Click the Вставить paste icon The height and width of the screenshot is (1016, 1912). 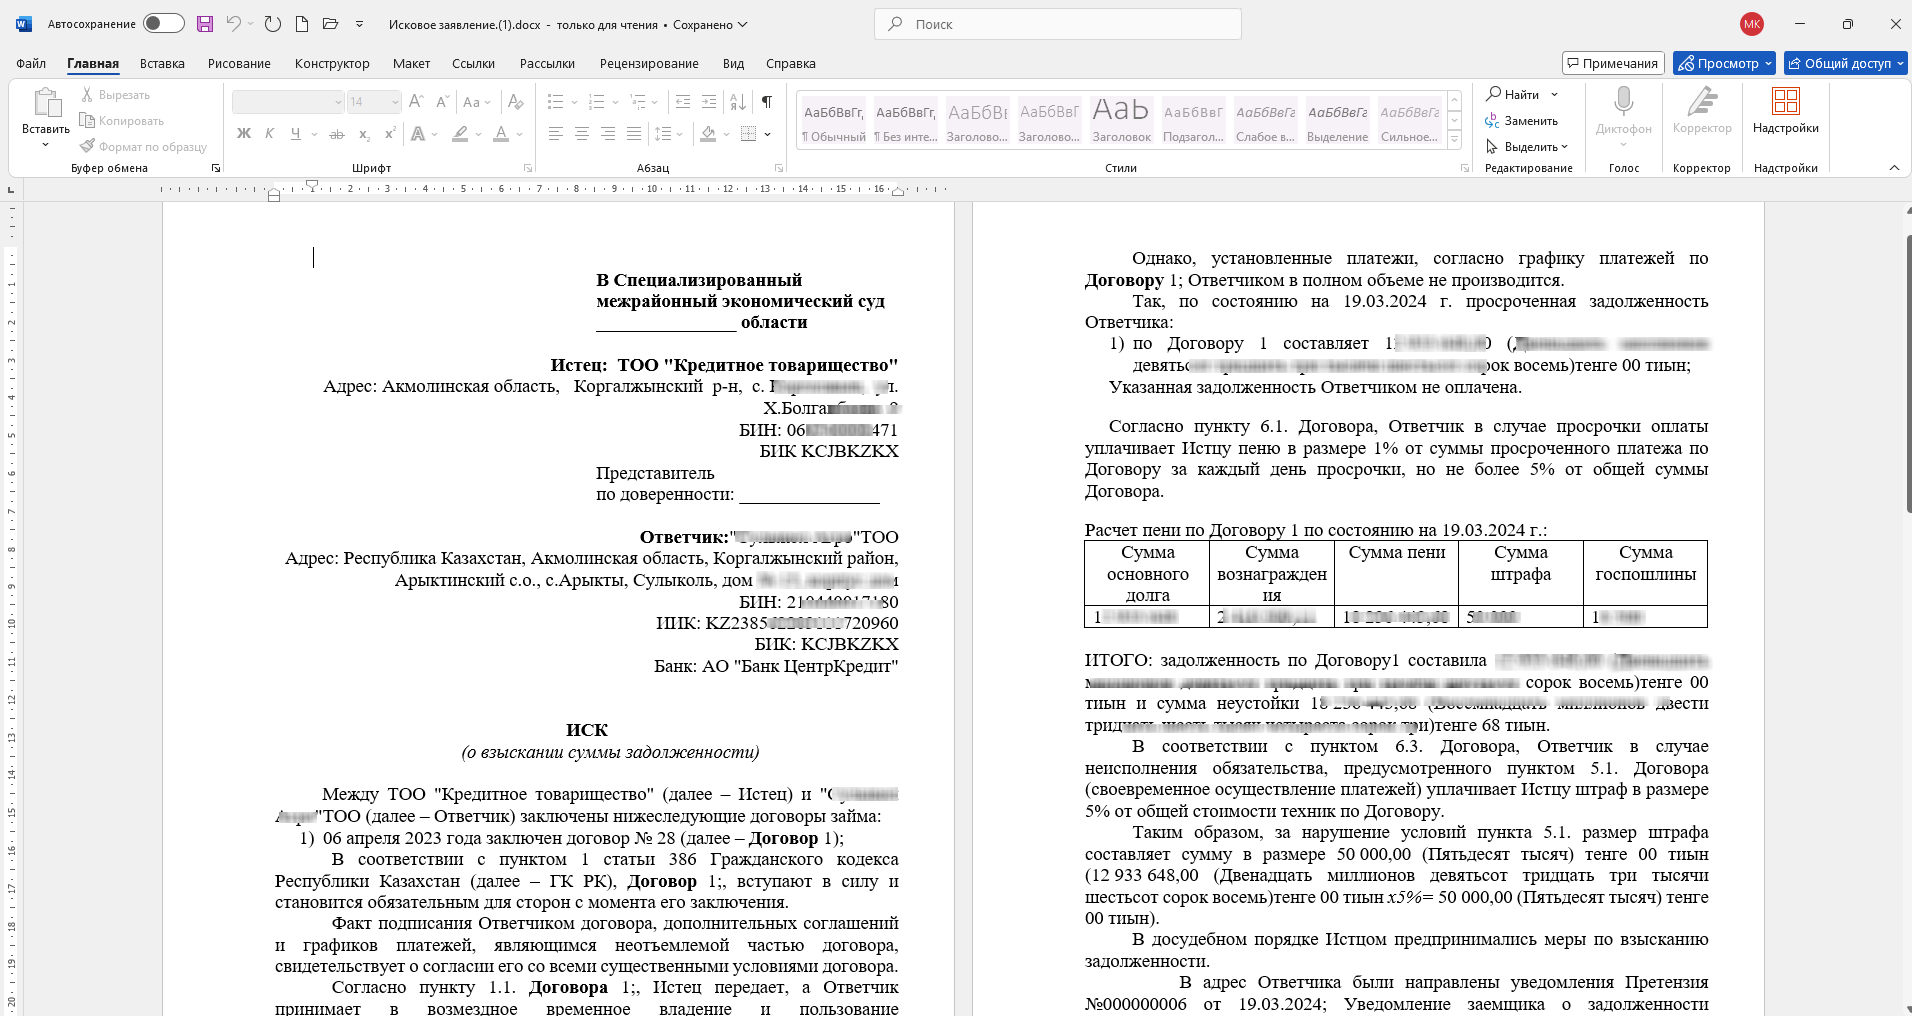pyautogui.click(x=46, y=103)
